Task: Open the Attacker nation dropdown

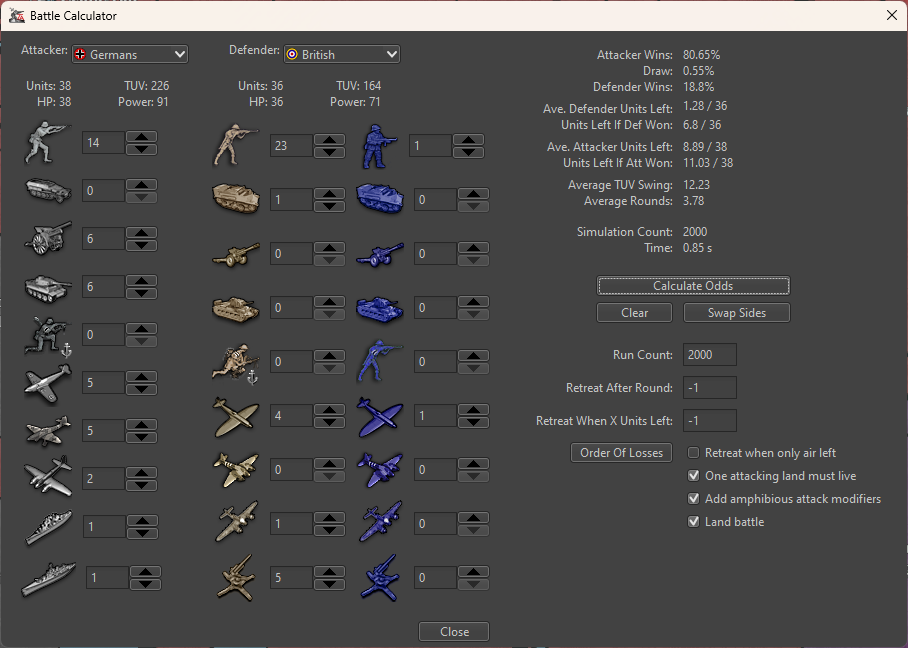Action: click(x=130, y=54)
